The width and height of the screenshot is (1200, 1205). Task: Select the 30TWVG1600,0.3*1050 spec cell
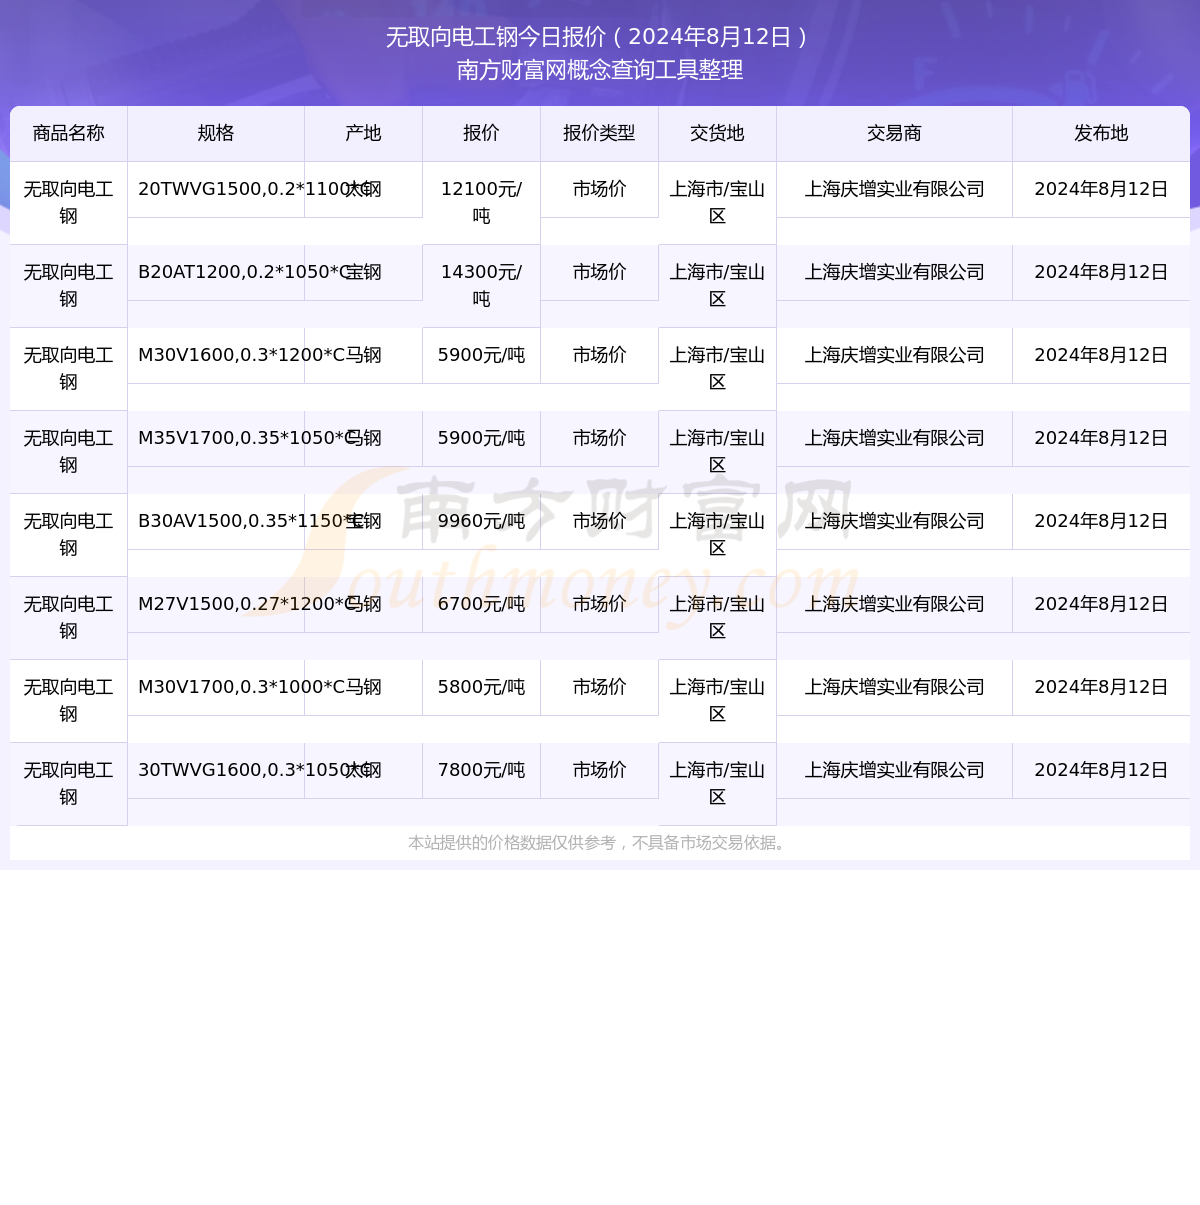coord(216,770)
